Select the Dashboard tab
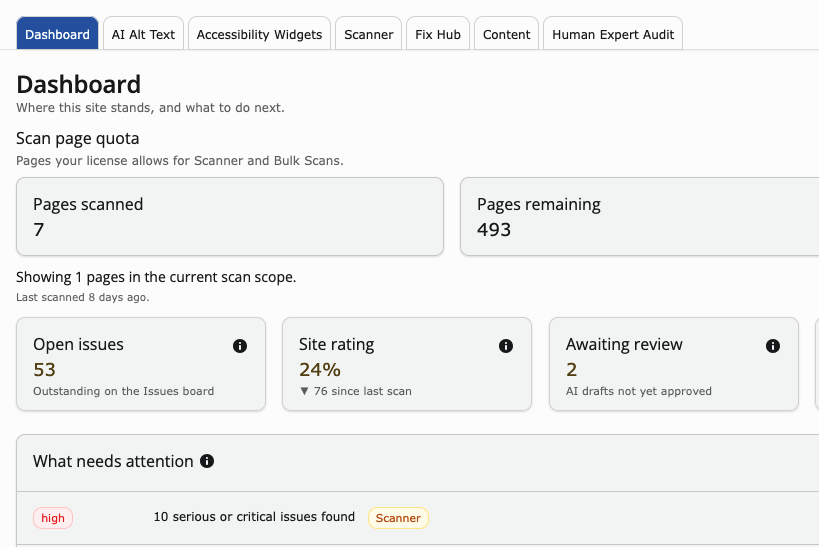The width and height of the screenshot is (819, 547). [x=57, y=33]
